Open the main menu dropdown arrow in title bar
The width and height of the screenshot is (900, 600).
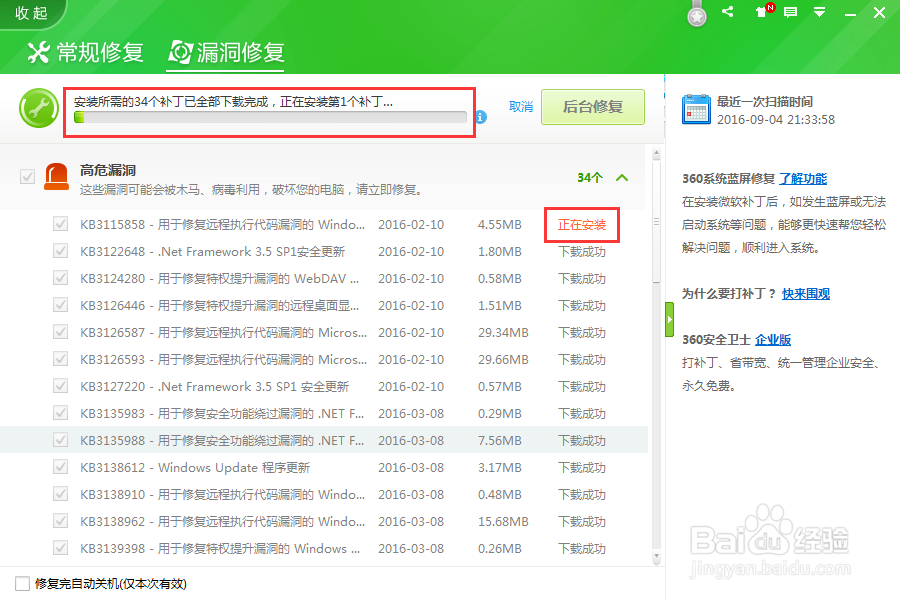tap(819, 13)
